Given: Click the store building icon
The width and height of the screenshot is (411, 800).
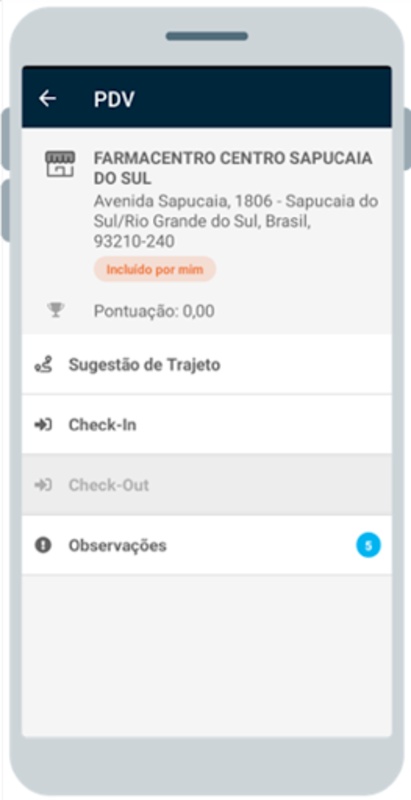Looking at the screenshot, I should tap(60, 164).
